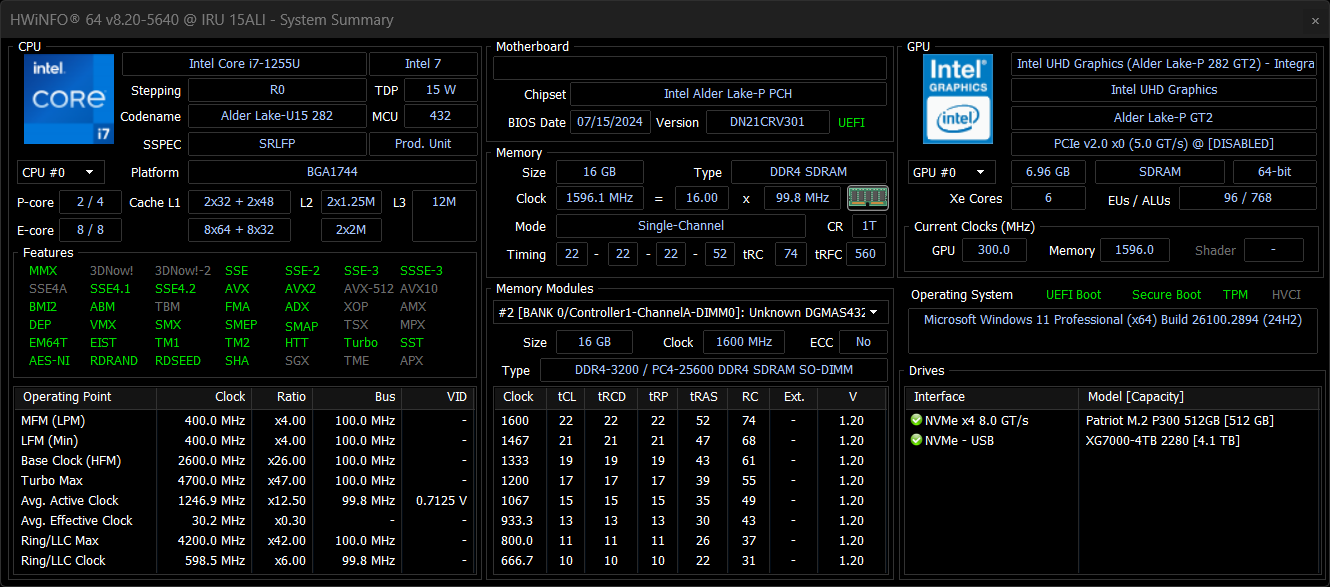Click the AES-NI feature label
This screenshot has height=587, width=1330.
49,360
